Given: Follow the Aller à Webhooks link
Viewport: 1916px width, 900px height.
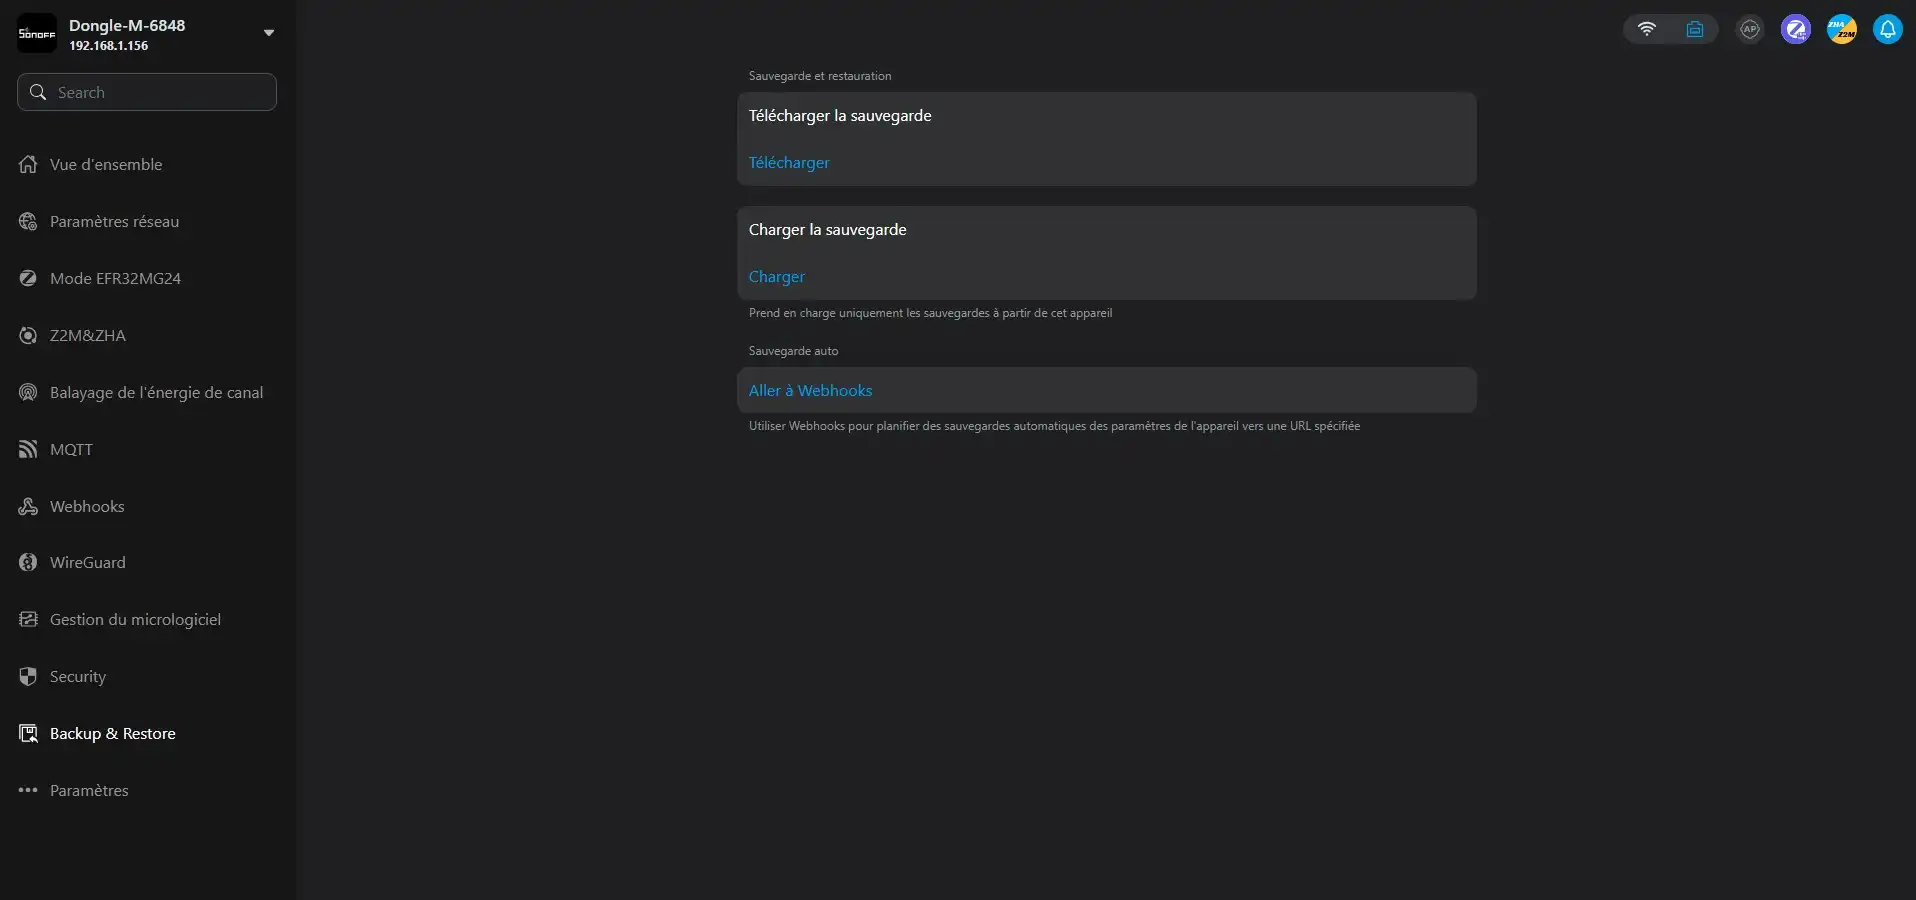Looking at the screenshot, I should (x=810, y=391).
